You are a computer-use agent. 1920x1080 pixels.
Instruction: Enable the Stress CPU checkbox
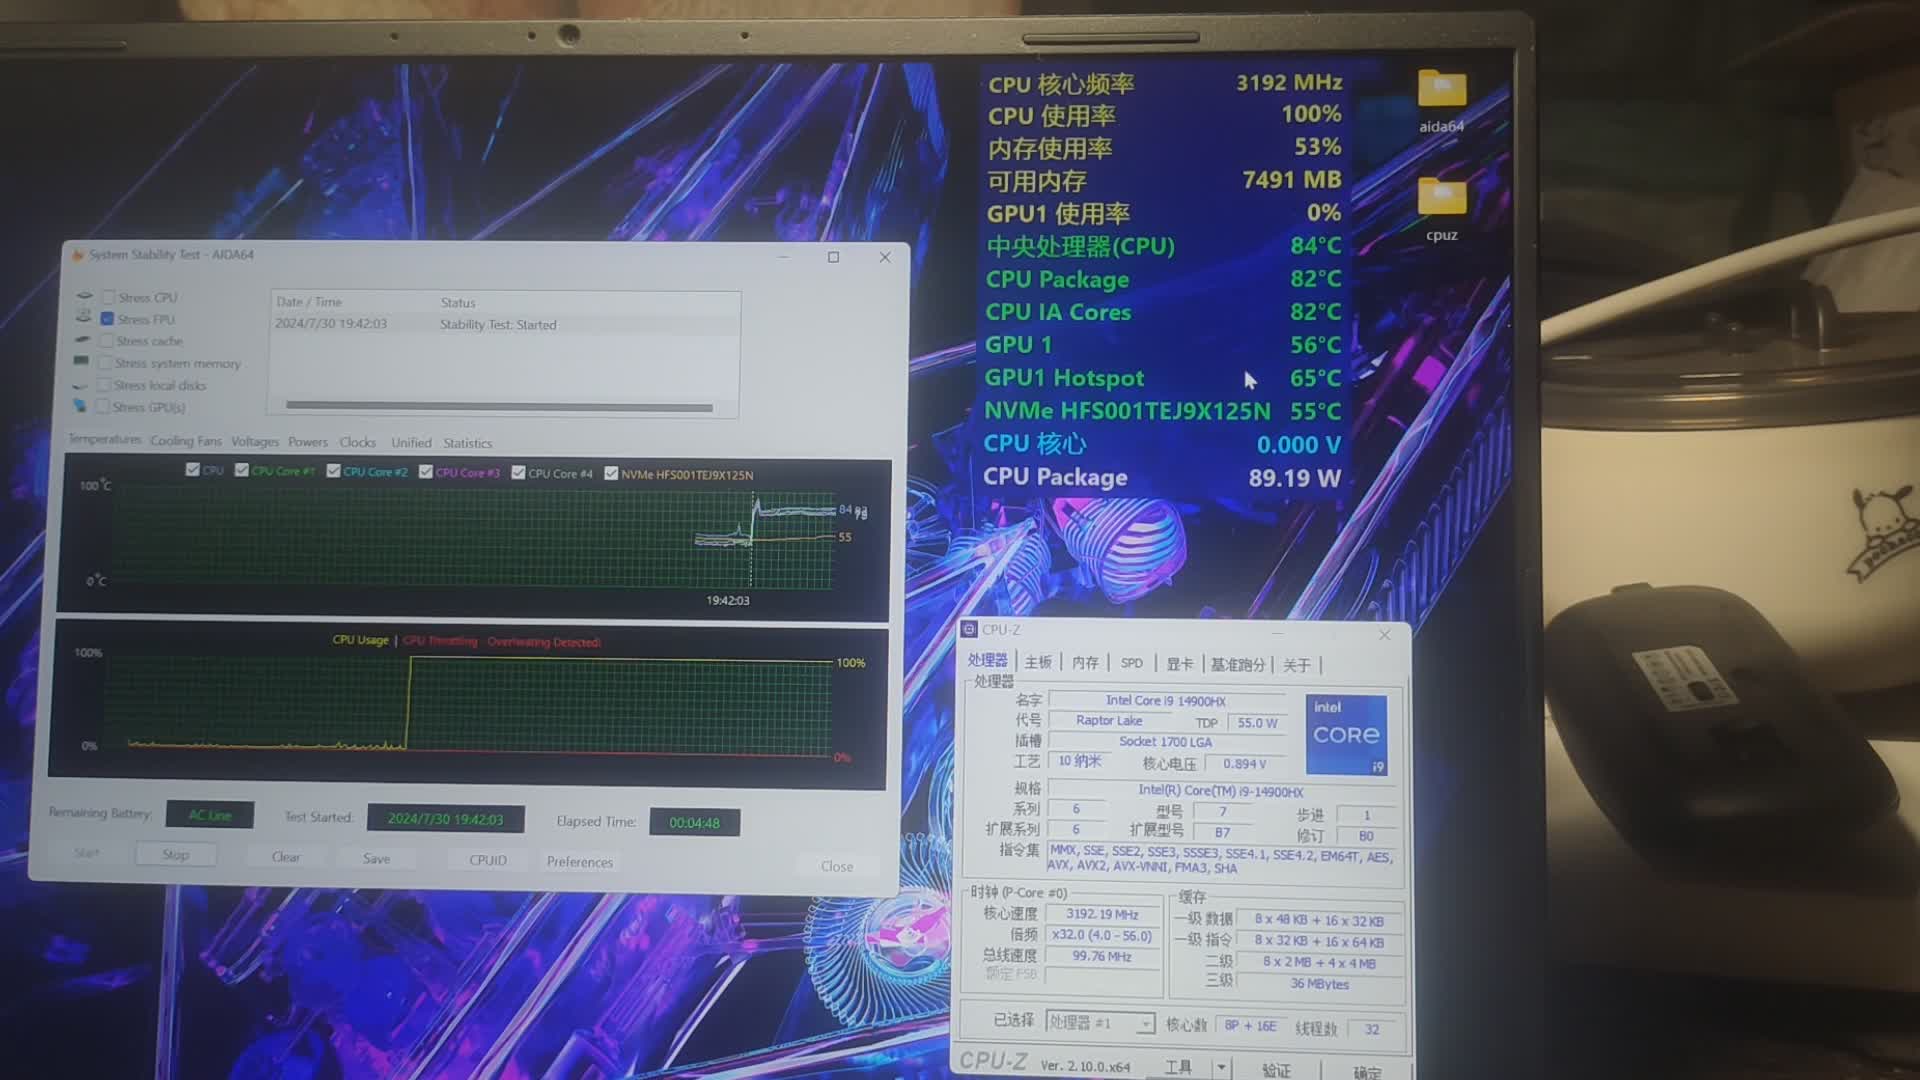point(108,297)
